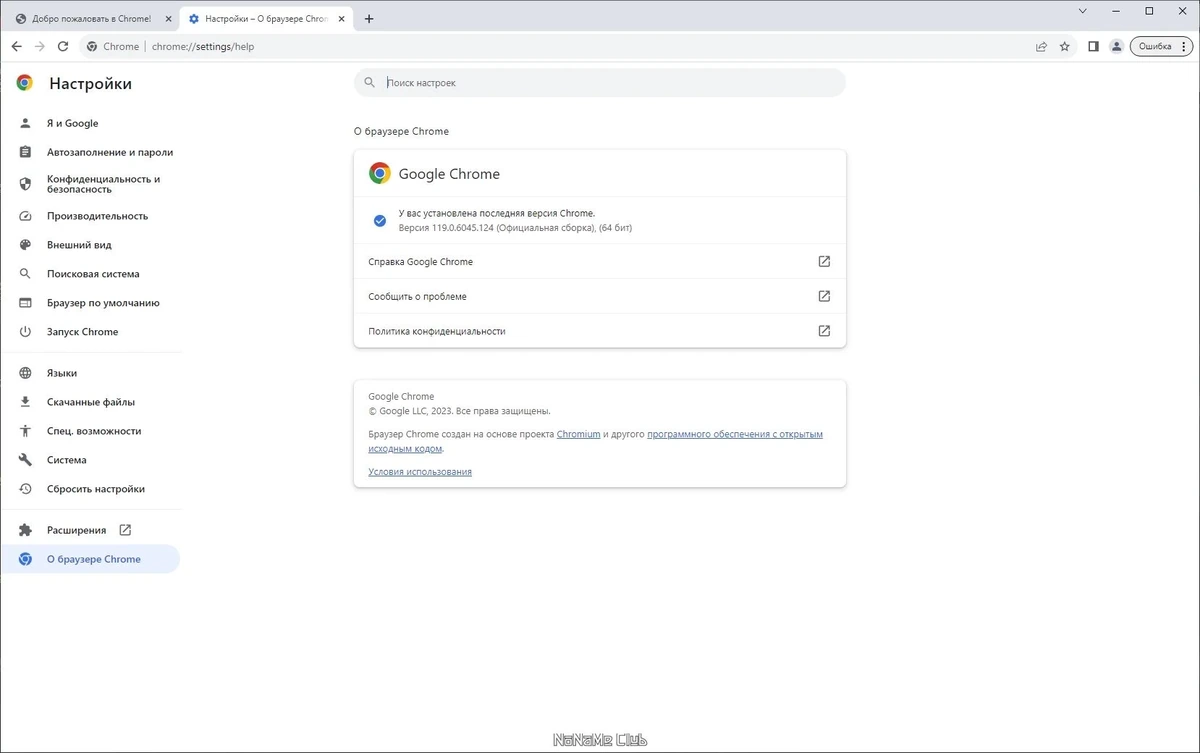The width and height of the screenshot is (1200, 753).
Task: Click external-link icon for Политика конфиденциальности
Action: pos(824,331)
